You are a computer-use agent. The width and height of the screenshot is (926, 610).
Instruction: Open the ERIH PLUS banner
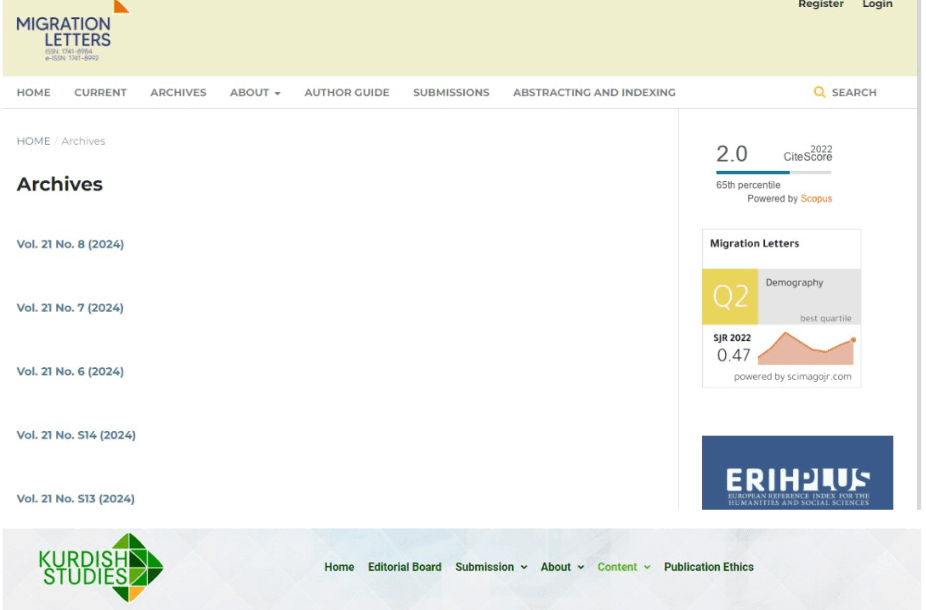pos(797,472)
